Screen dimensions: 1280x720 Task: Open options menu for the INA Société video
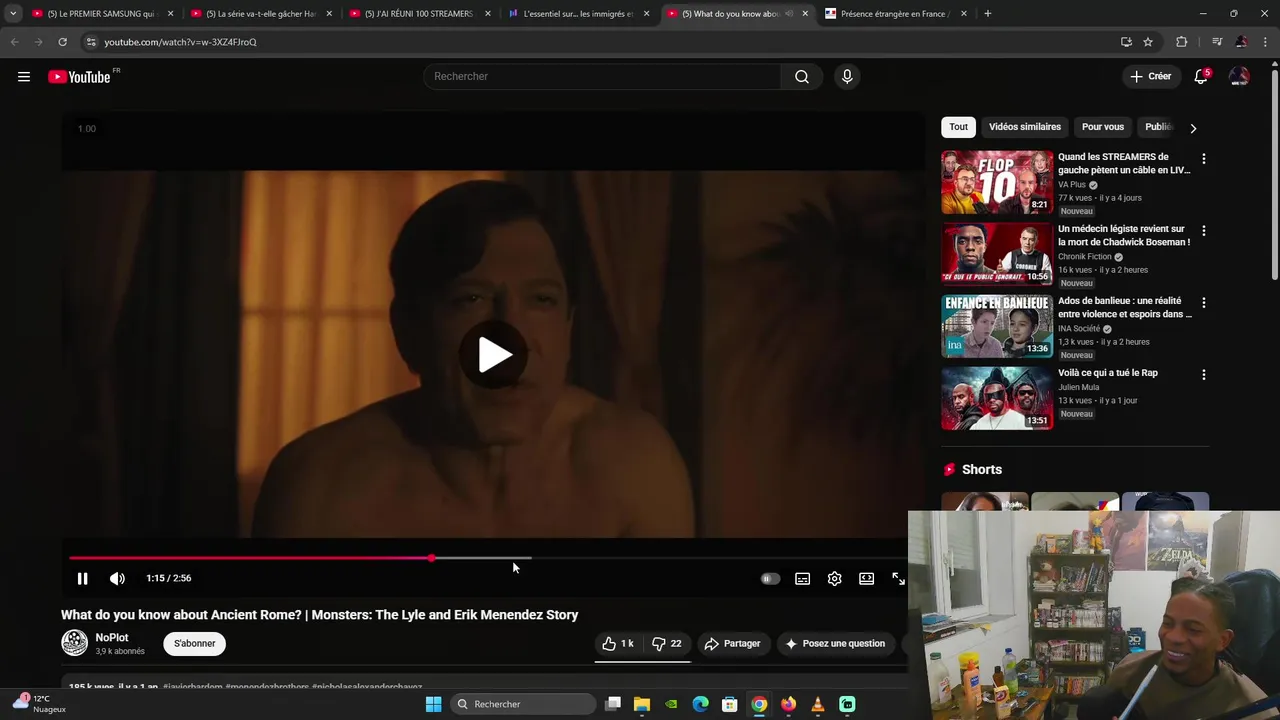(1203, 303)
